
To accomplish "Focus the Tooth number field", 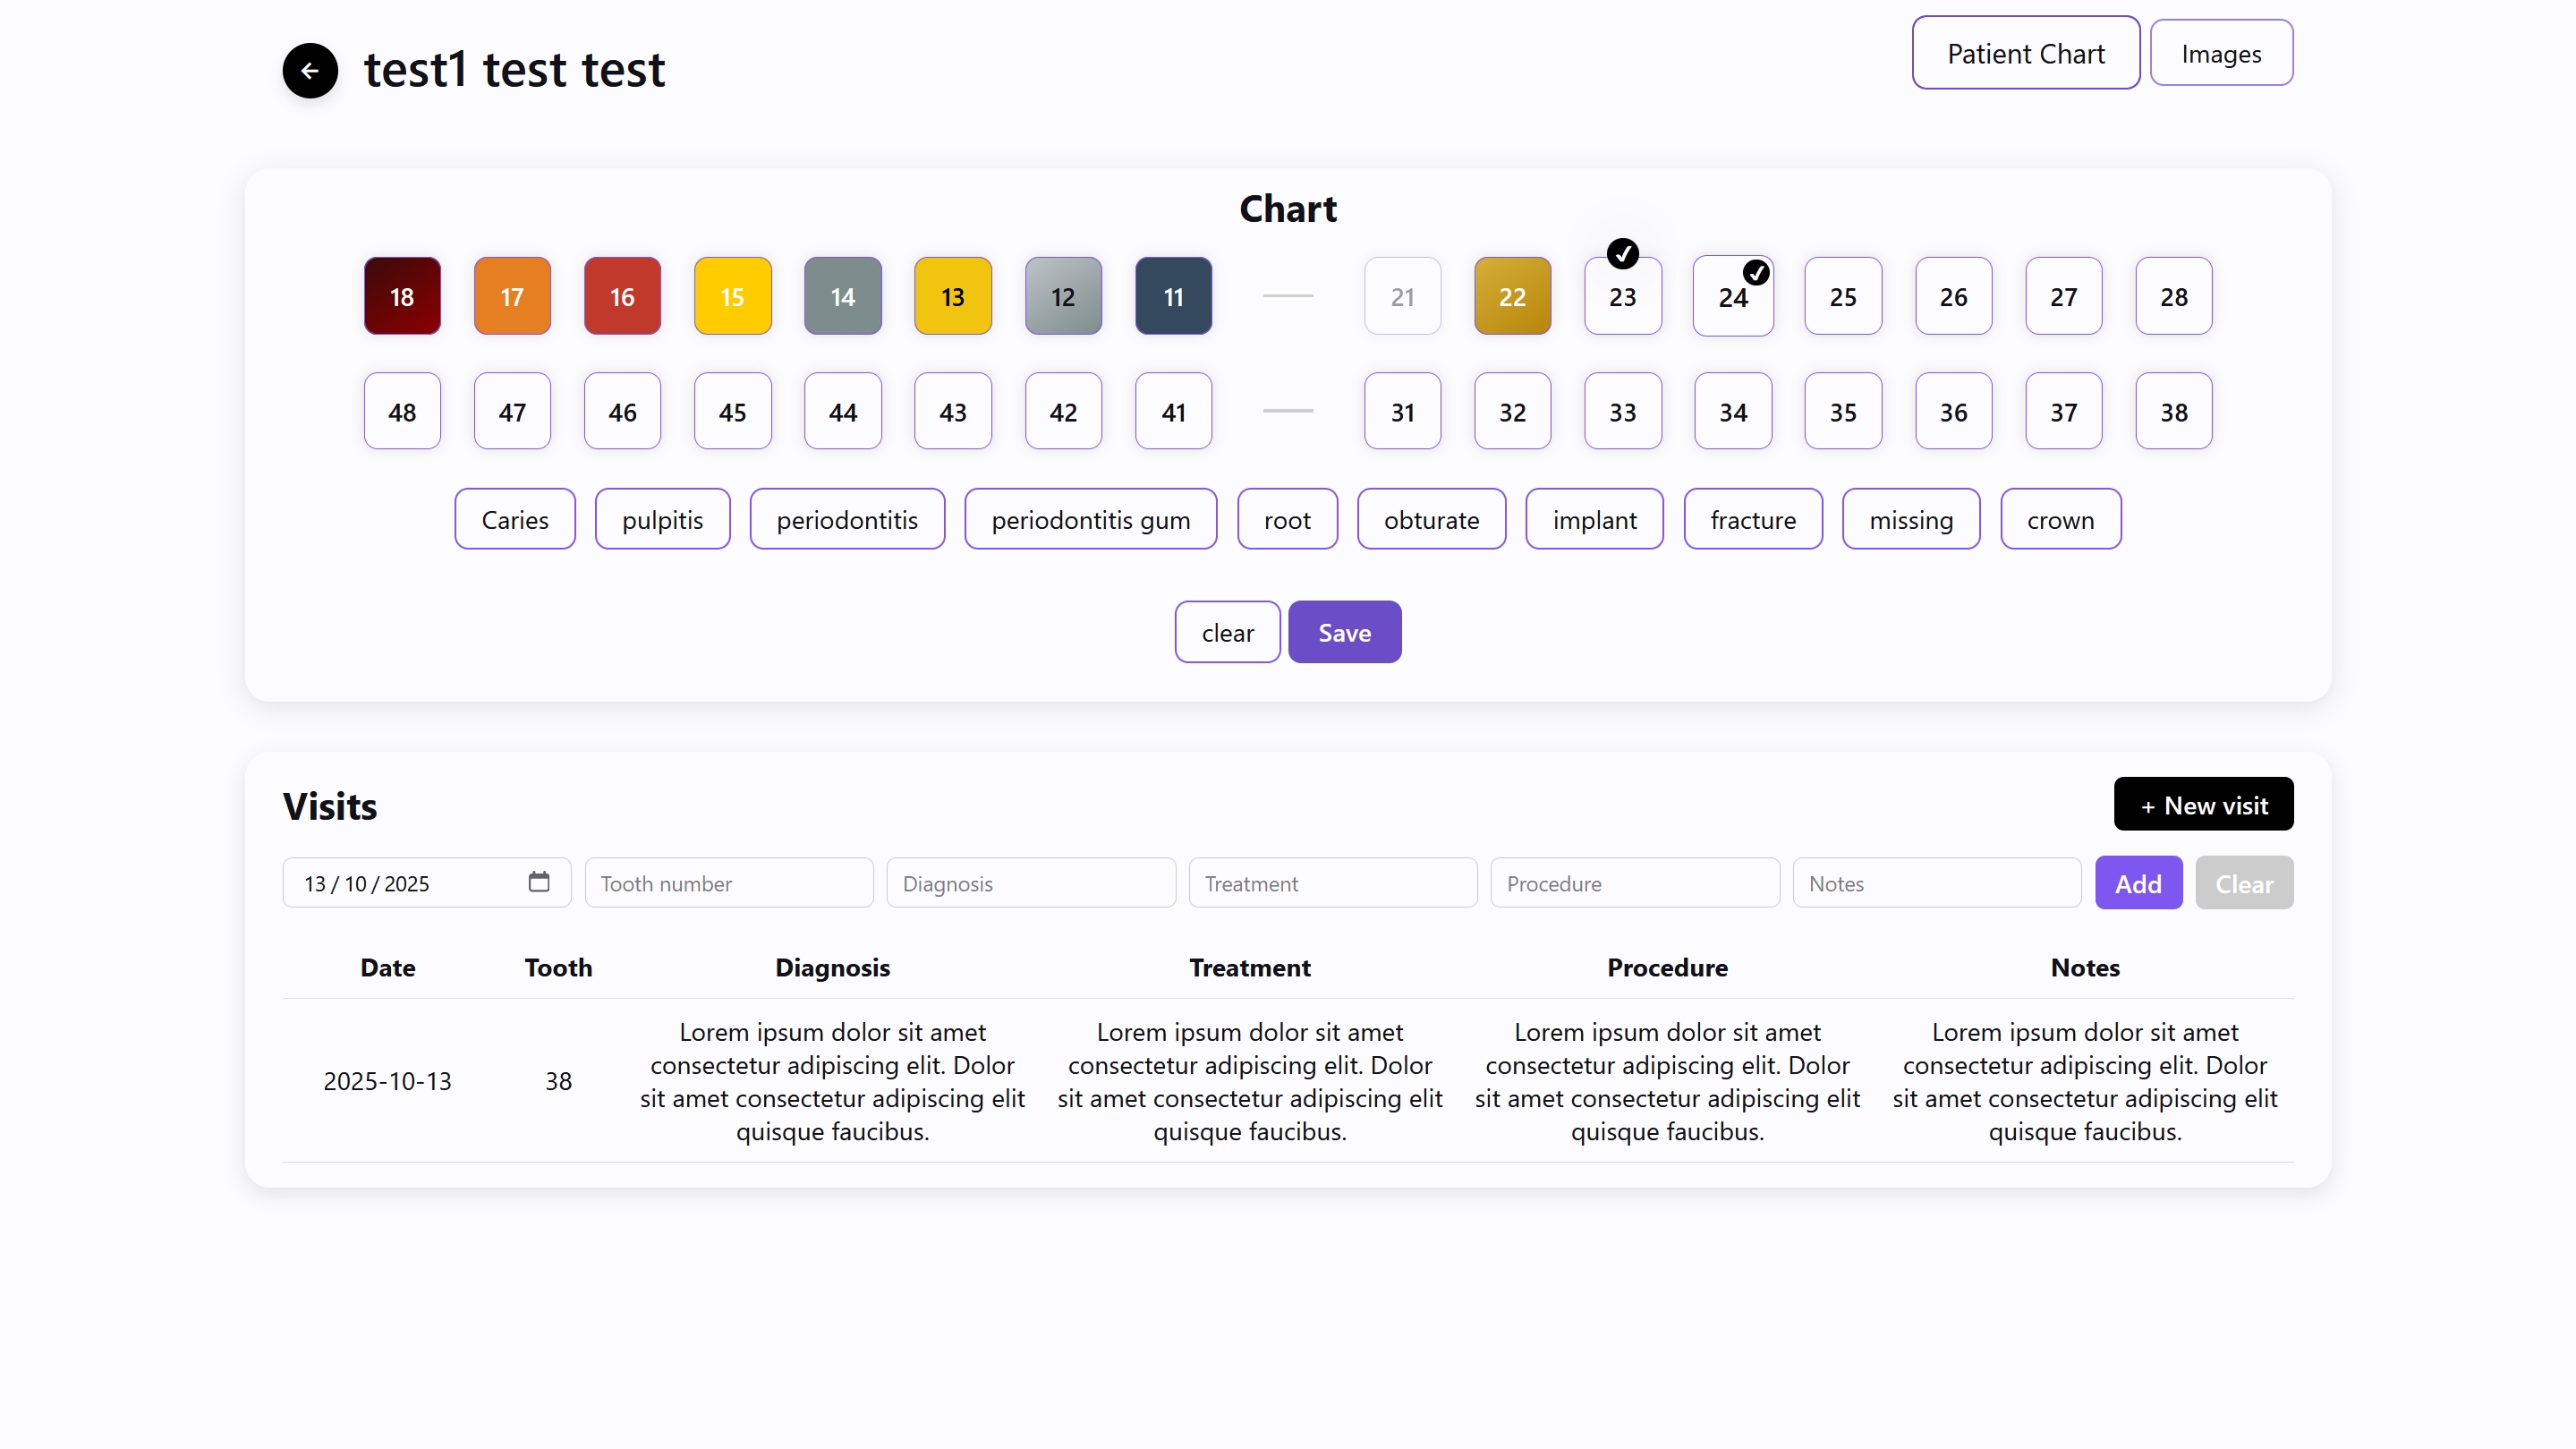I will tap(729, 883).
